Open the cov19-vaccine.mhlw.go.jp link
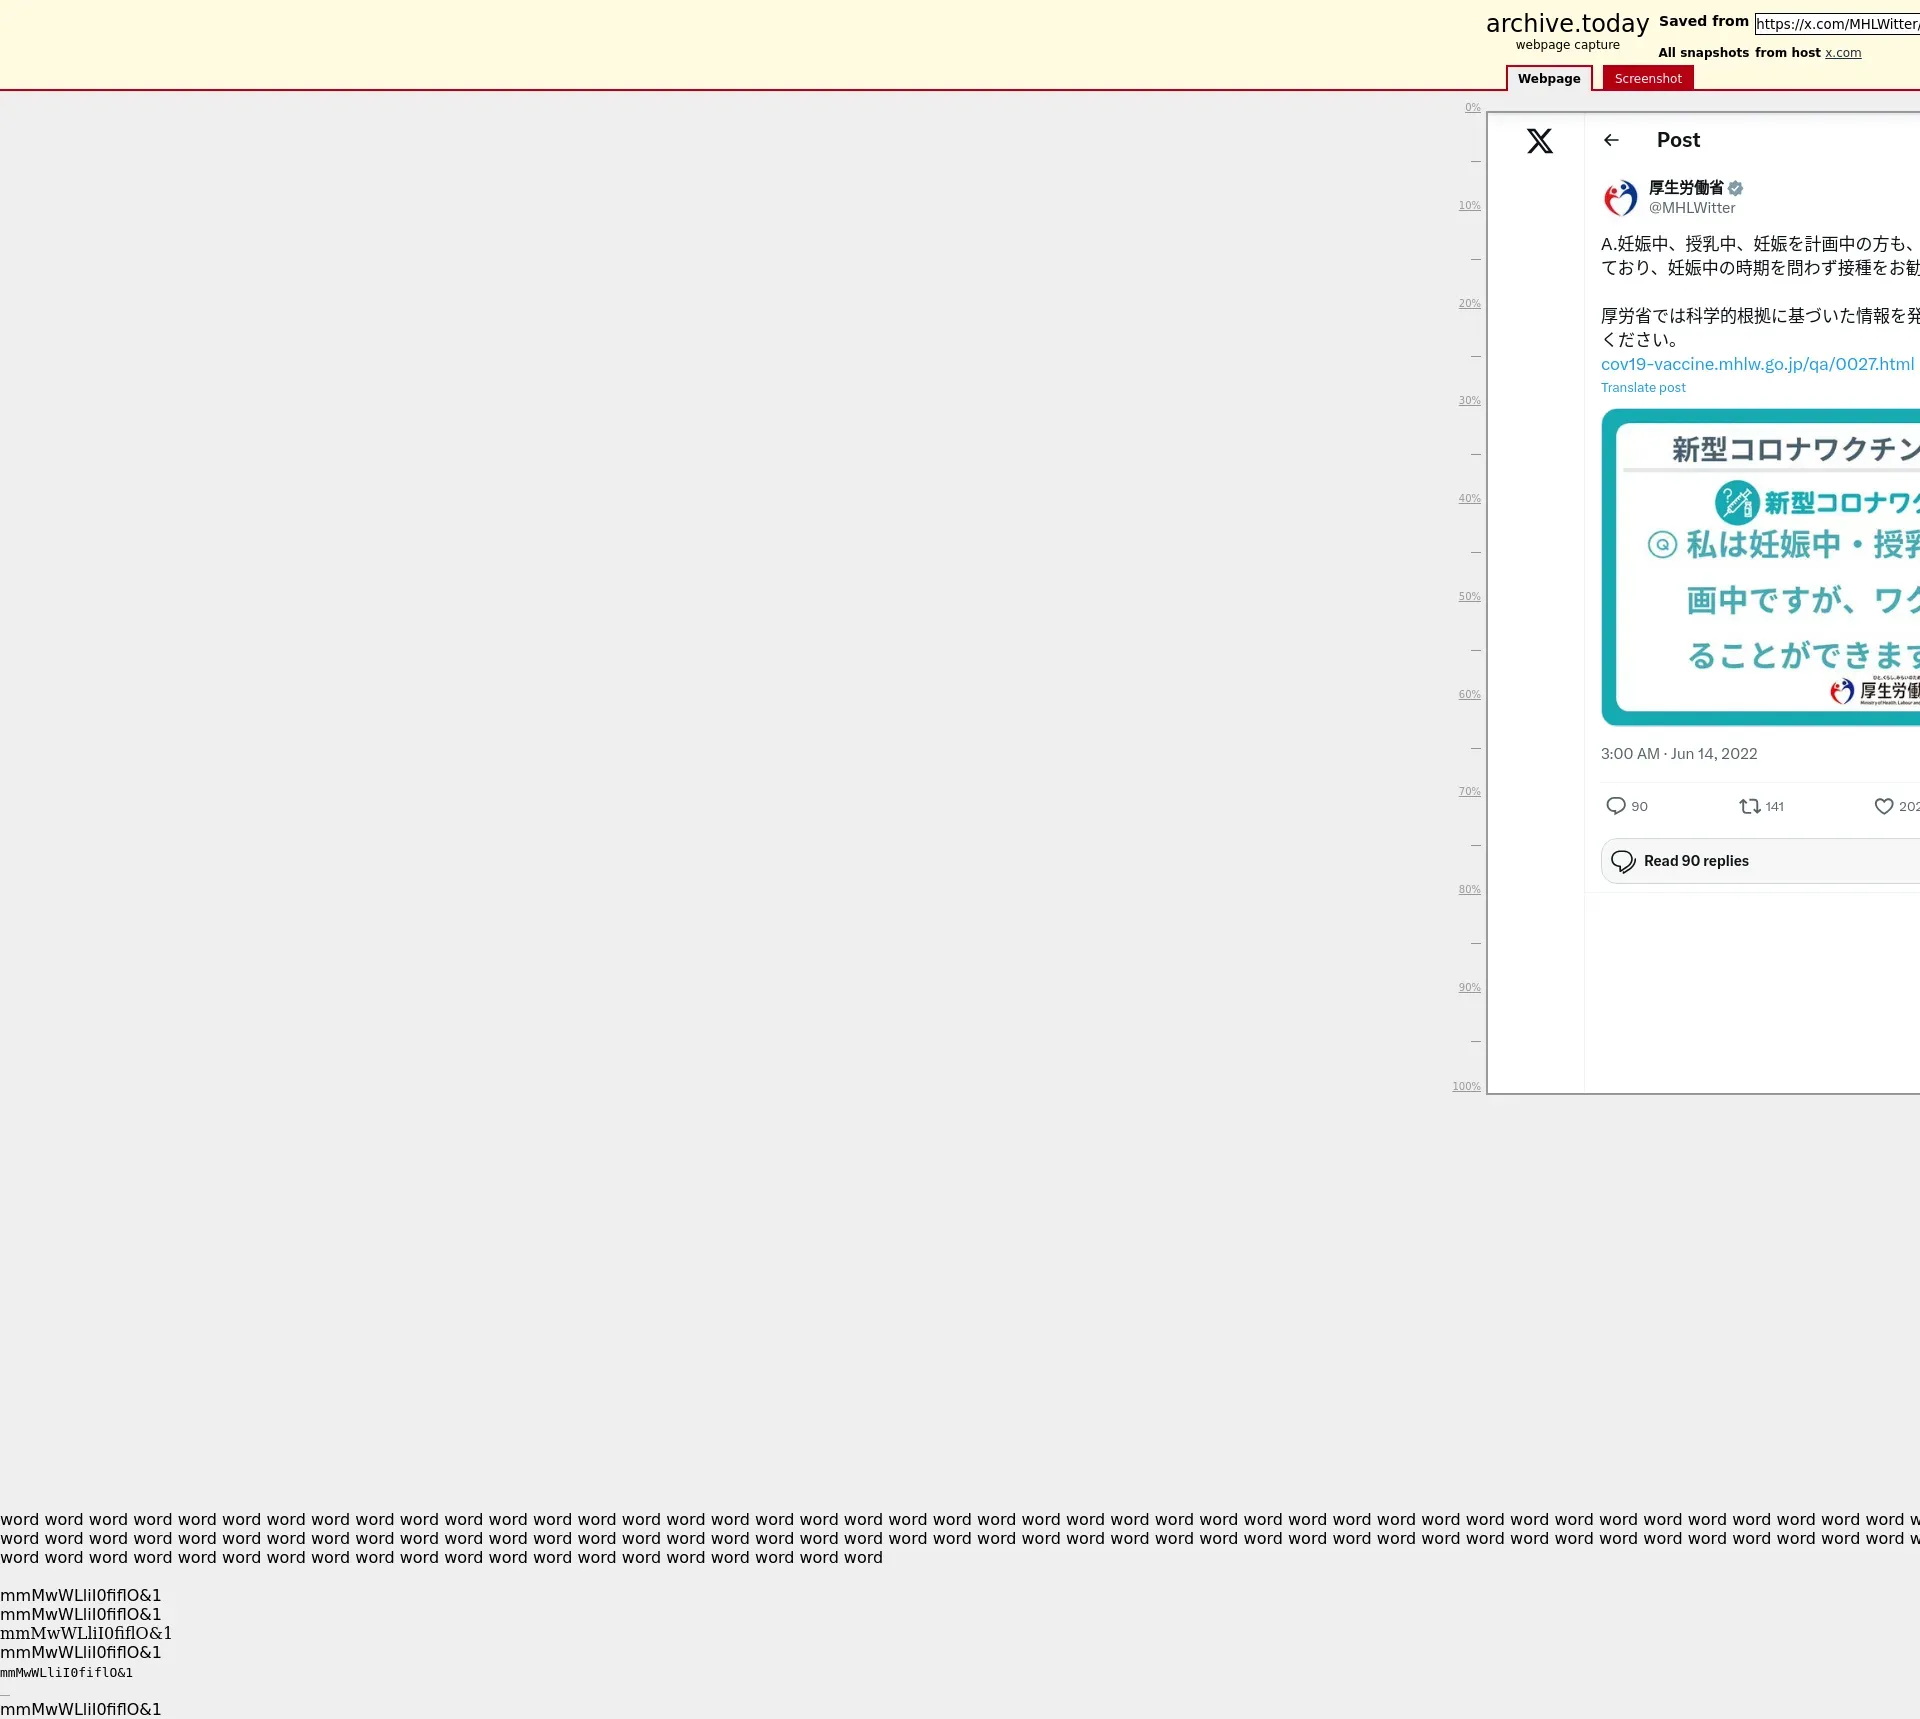Image resolution: width=1920 pixels, height=1719 pixels. (1757, 364)
